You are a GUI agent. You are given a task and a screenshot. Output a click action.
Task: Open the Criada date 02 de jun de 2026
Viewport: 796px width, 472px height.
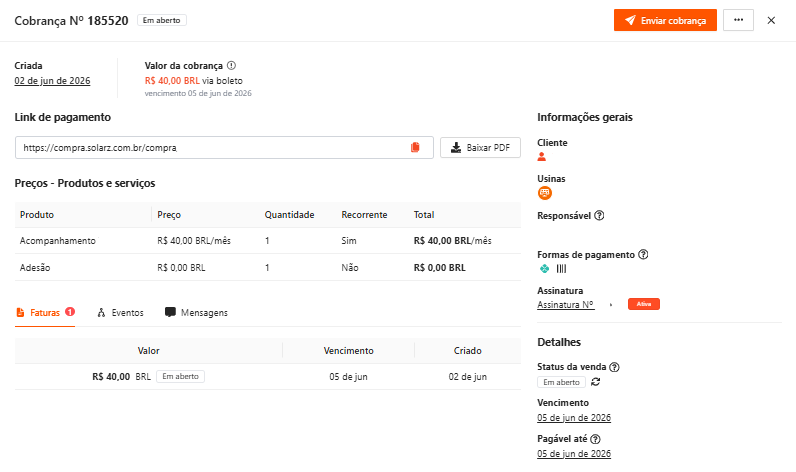52,81
